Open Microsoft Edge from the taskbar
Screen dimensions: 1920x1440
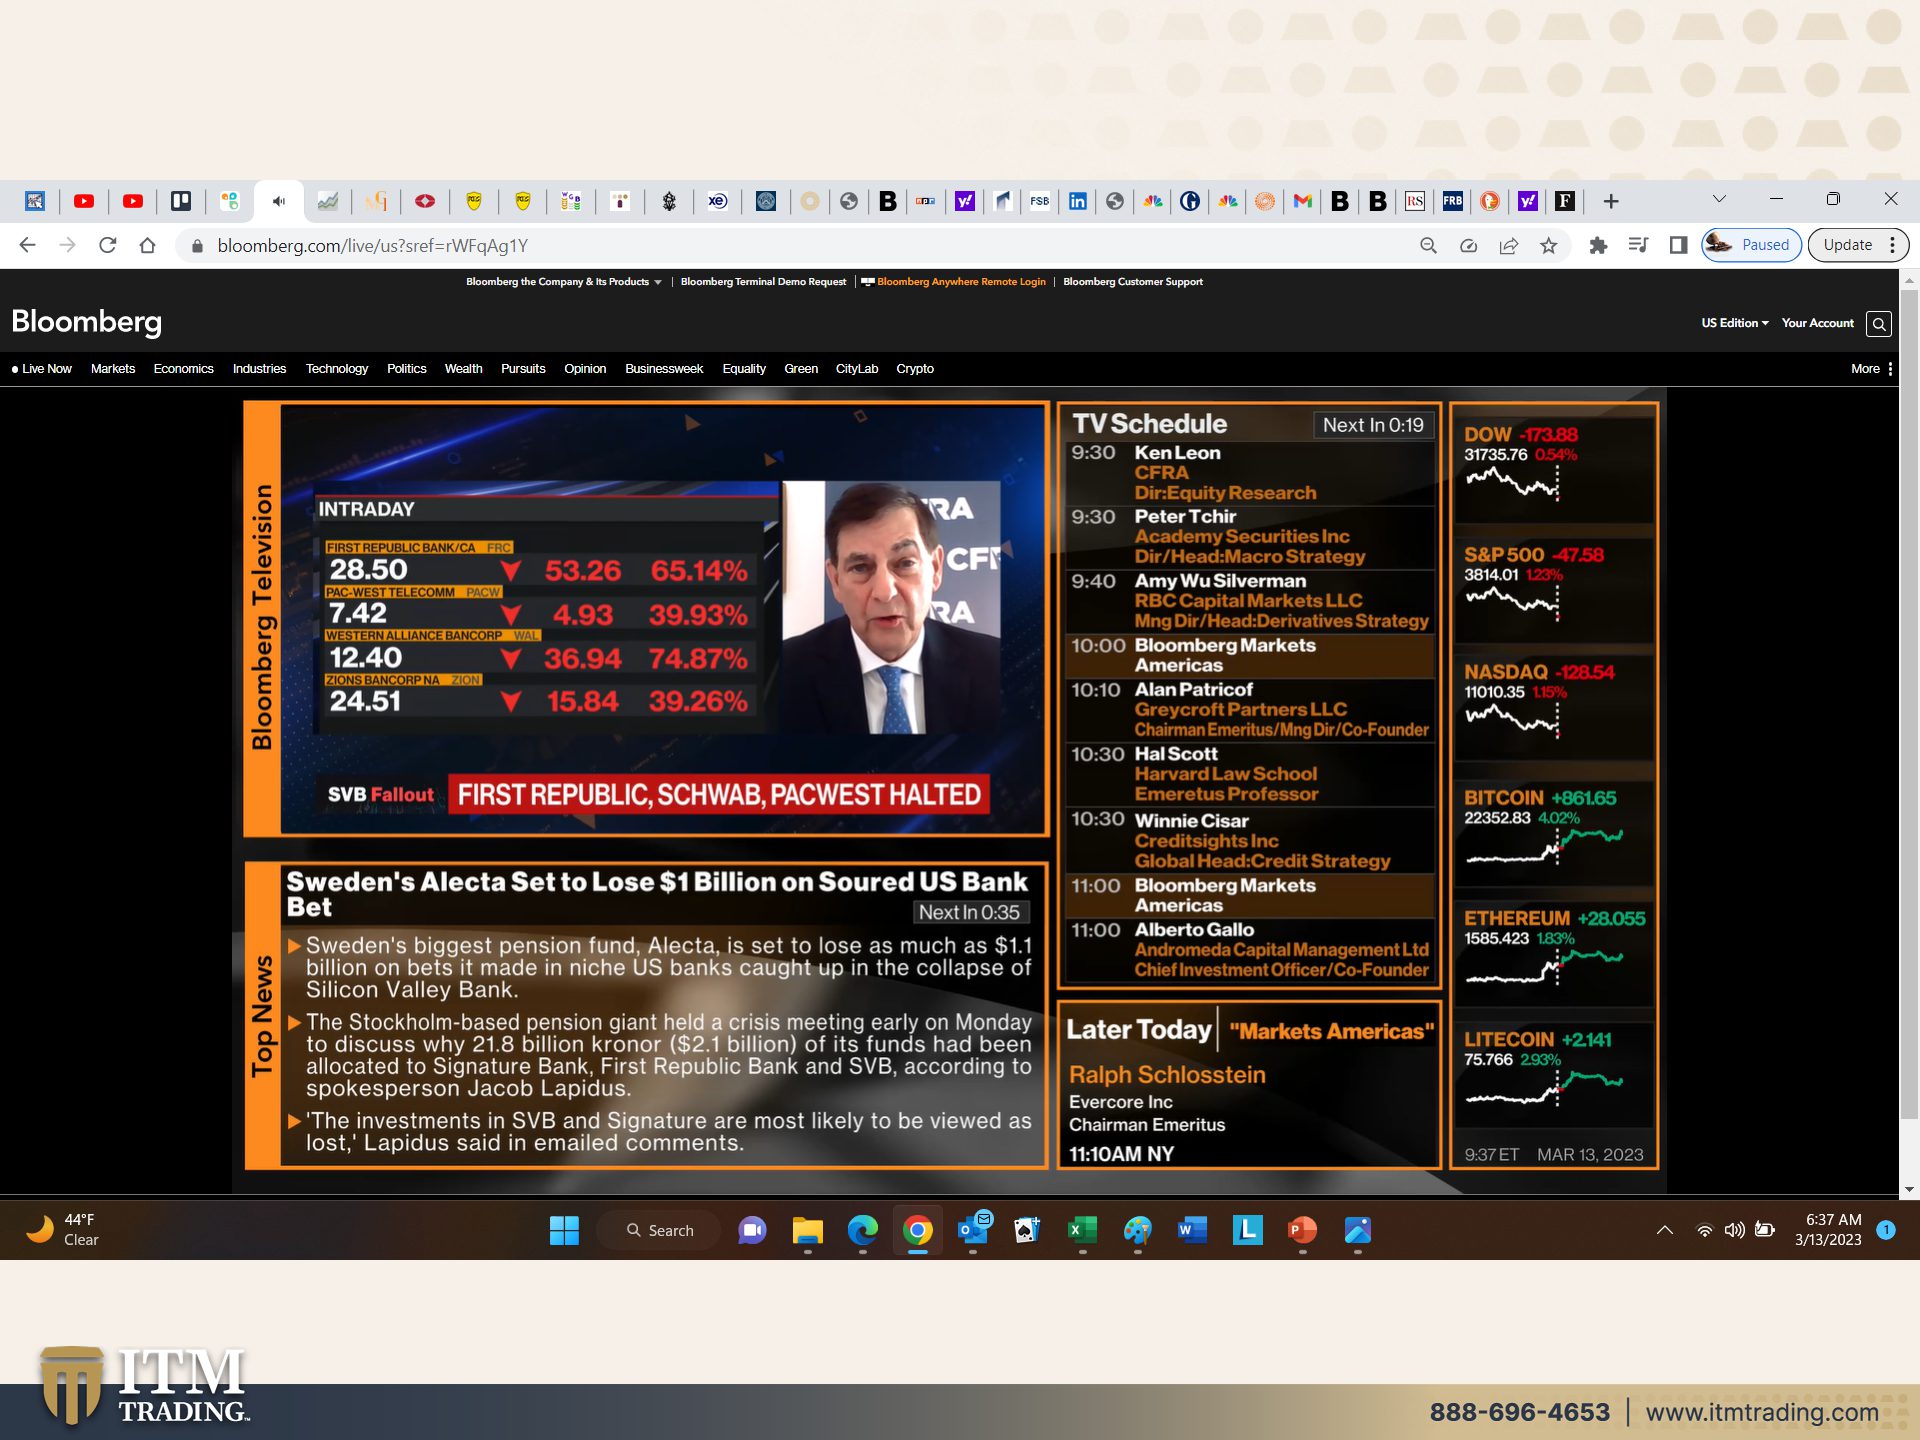coord(862,1230)
